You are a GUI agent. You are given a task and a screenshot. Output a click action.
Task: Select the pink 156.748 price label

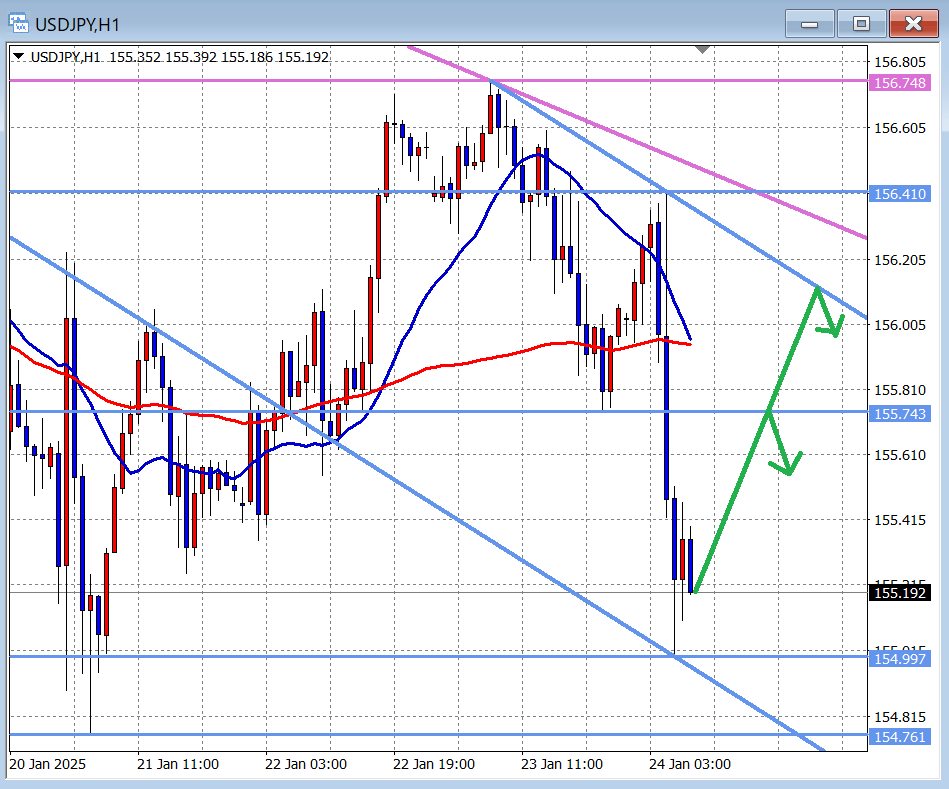click(x=899, y=83)
